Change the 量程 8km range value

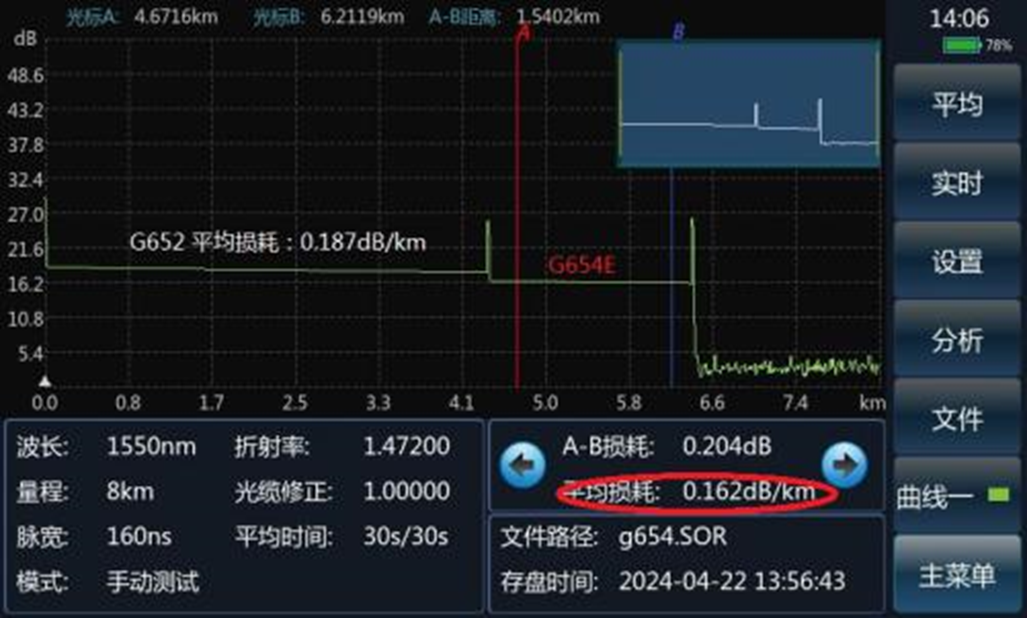[x=130, y=491]
